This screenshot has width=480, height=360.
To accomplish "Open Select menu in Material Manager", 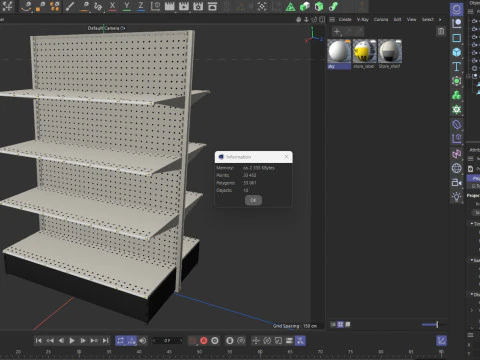I will coord(428,19).
